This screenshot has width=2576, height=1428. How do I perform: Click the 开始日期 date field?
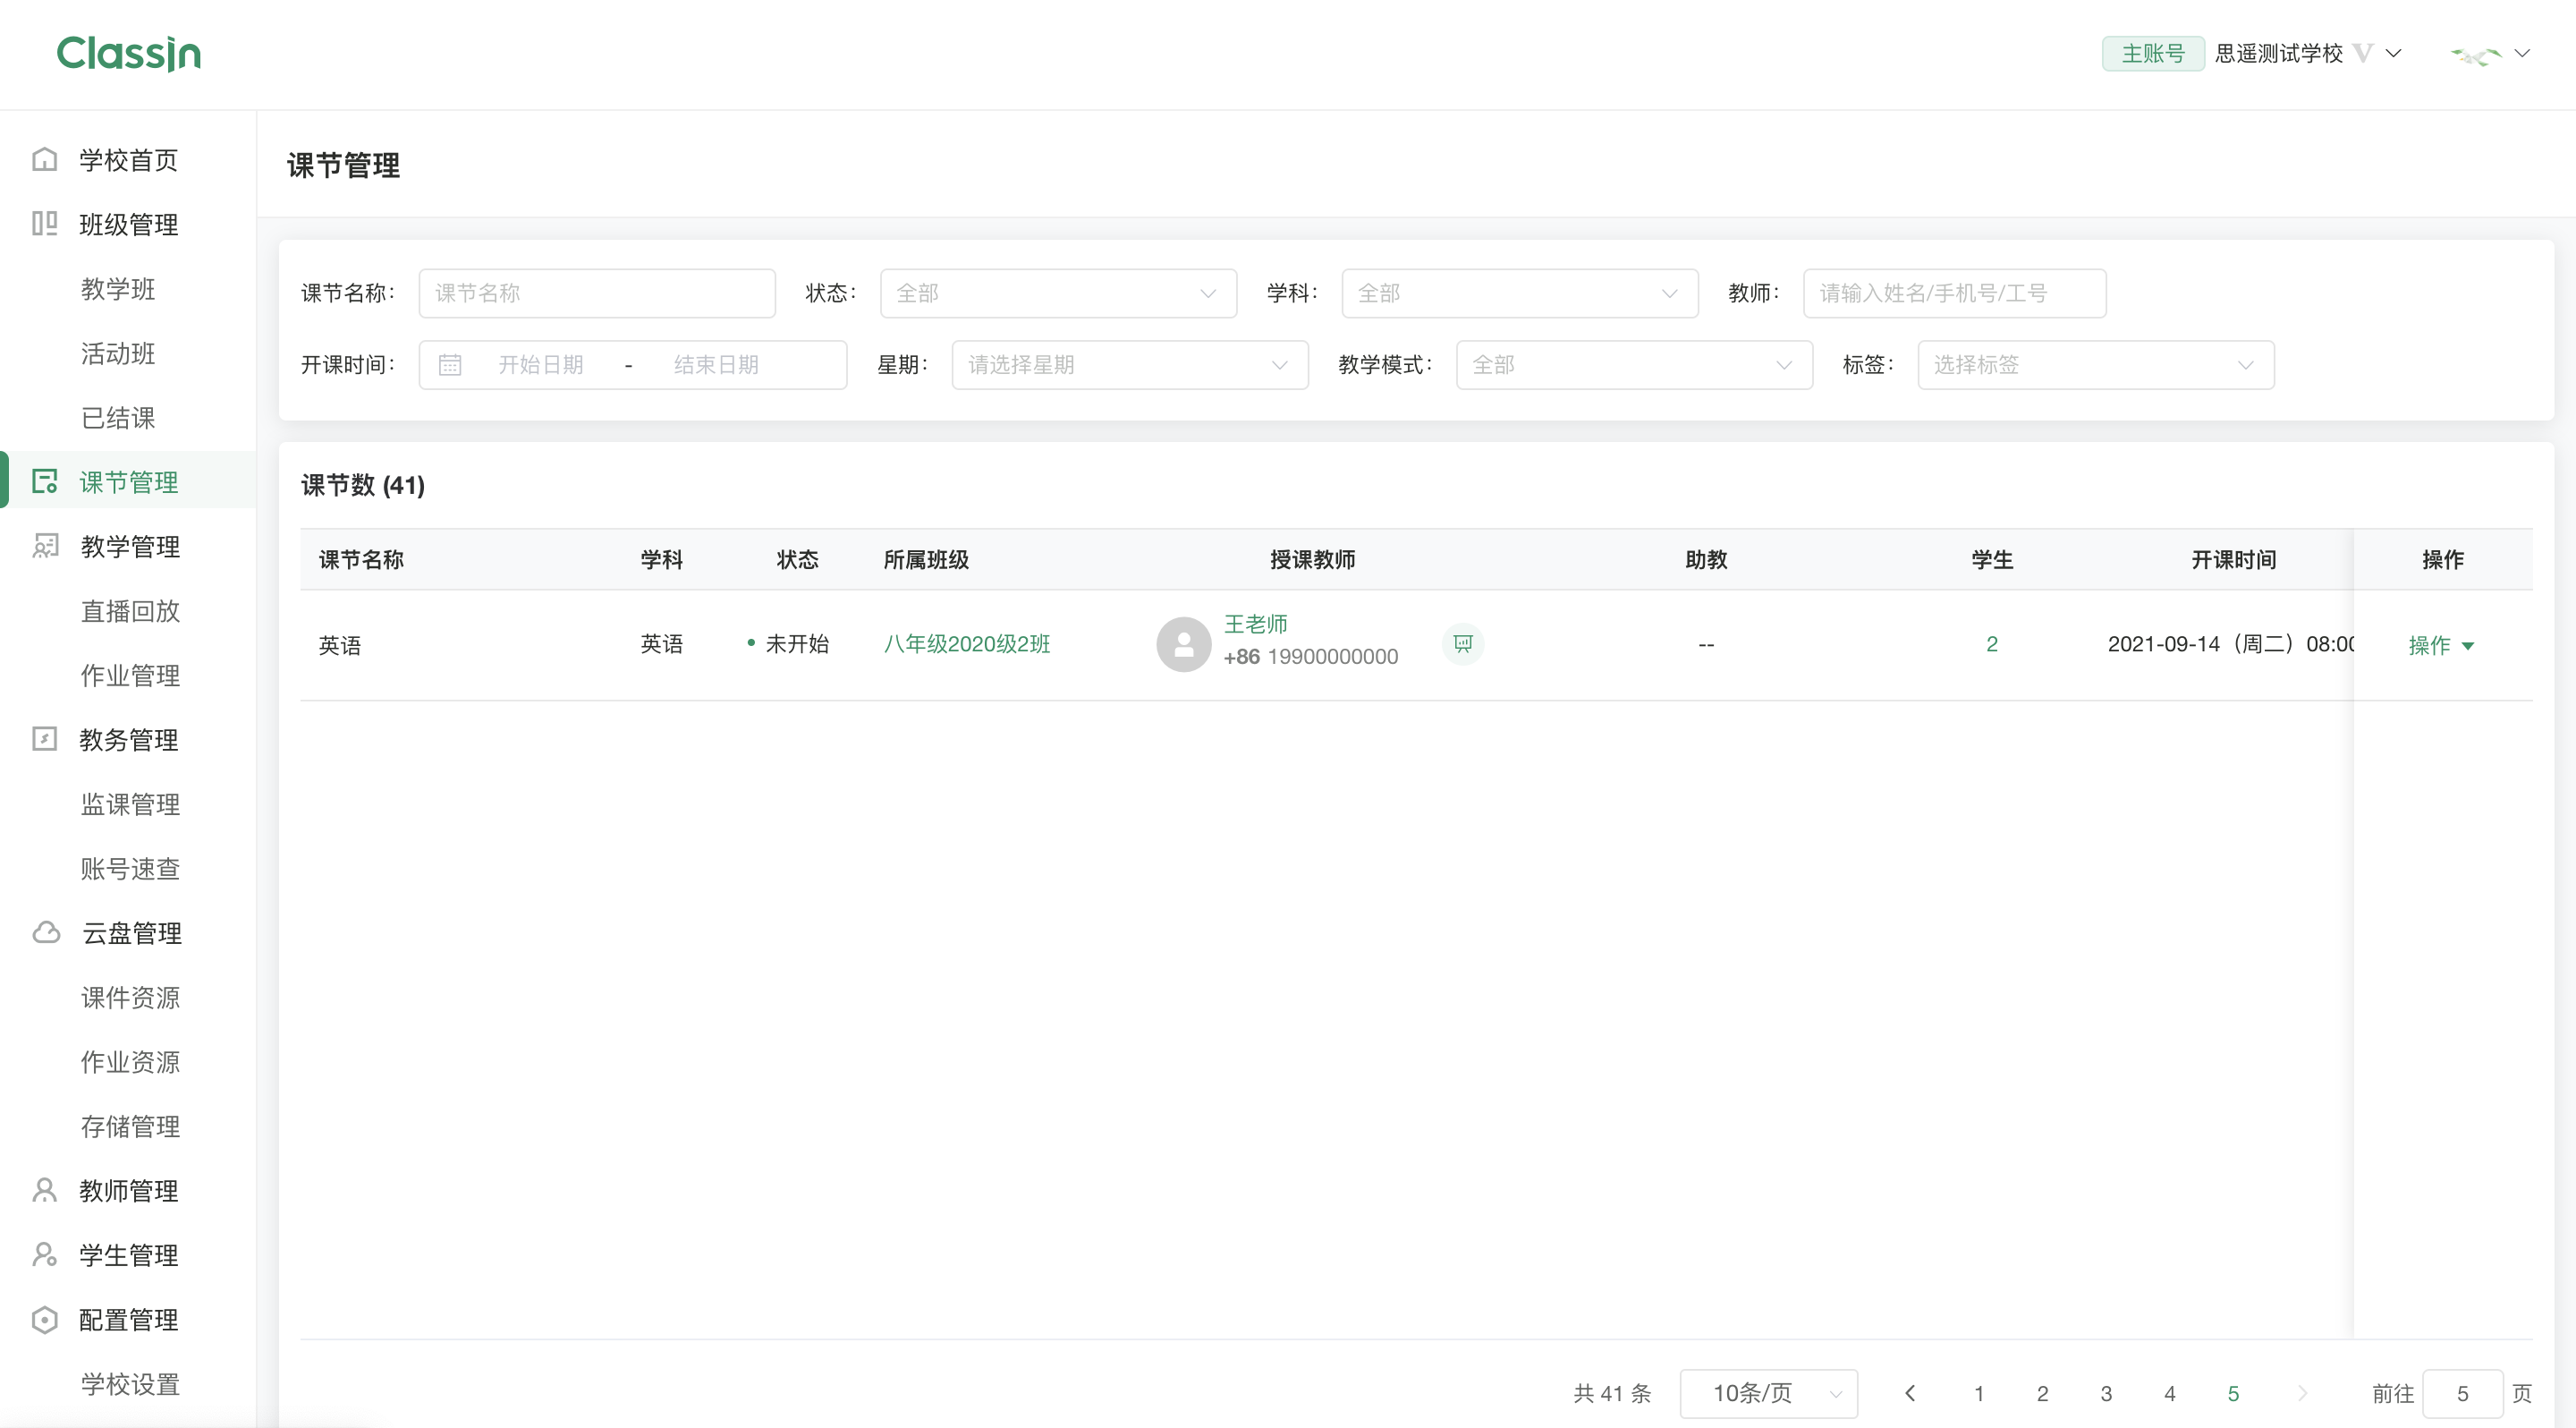pyautogui.click(x=541, y=365)
